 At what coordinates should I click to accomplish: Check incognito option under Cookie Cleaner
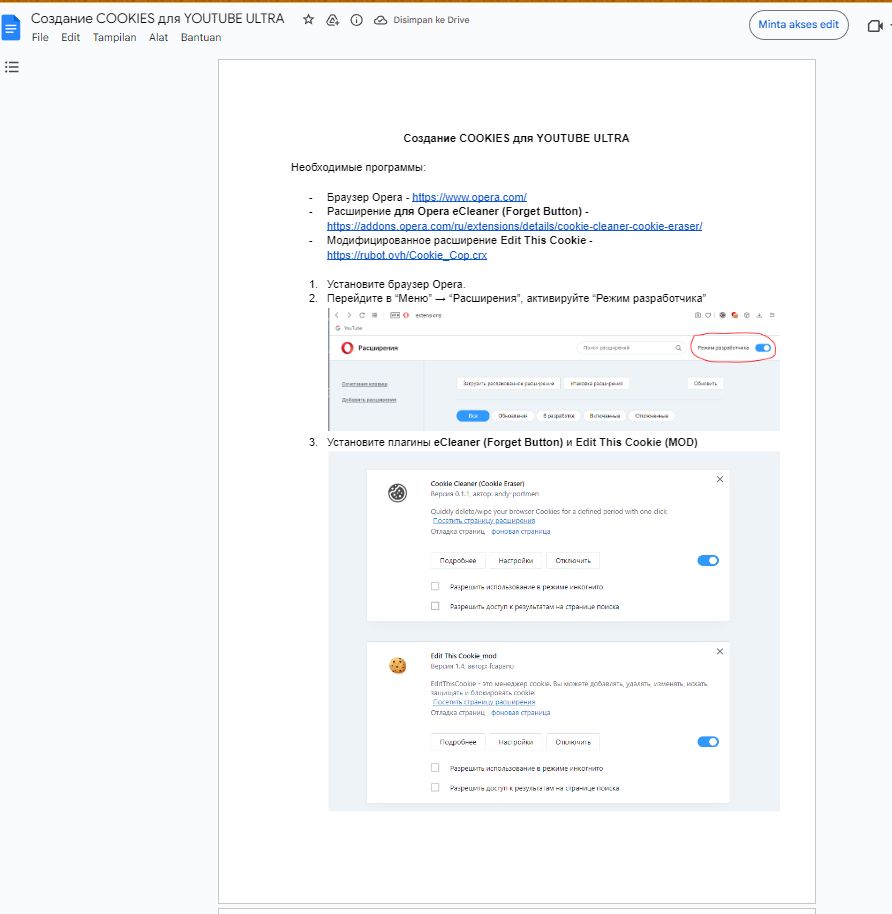click(435, 587)
